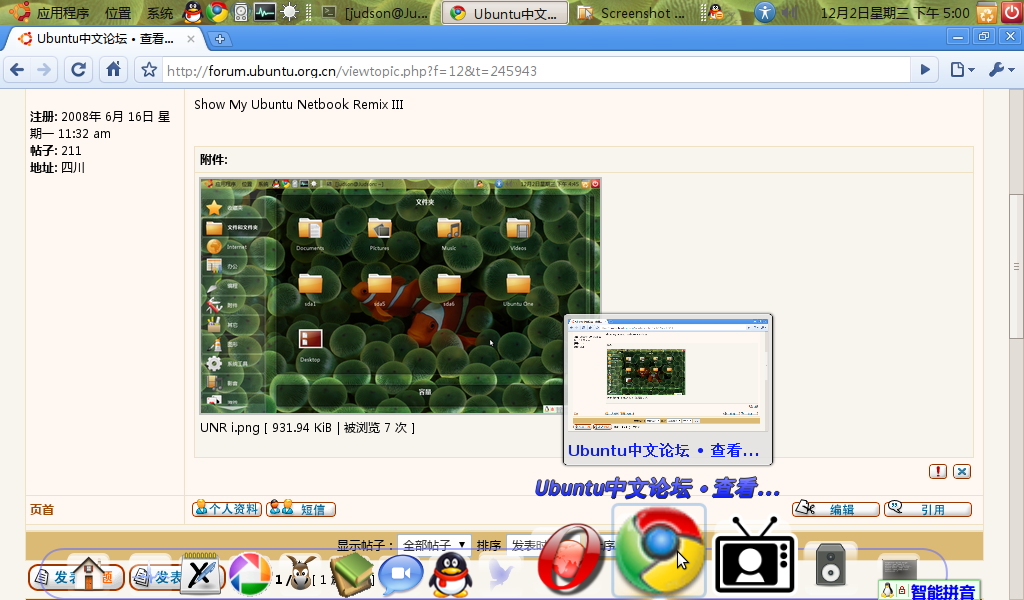Screen dimensions: 1024x600
Task: Close the Ubuntu中文论坛 tab
Action: pyautogui.click(x=191, y=39)
